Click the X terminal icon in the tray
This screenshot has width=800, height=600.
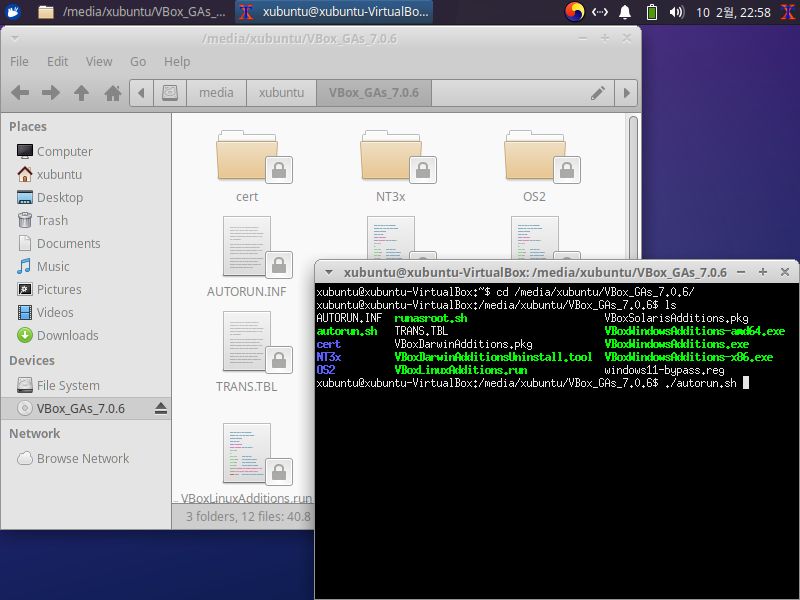pyautogui.click(x=788, y=12)
